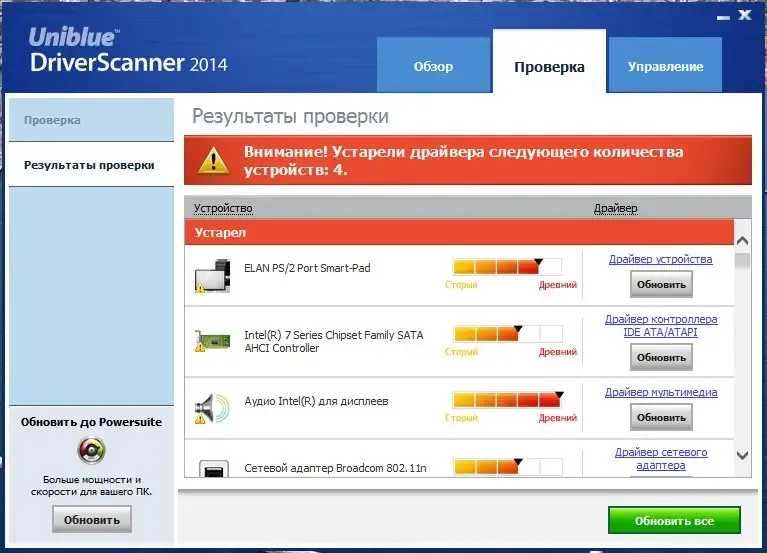Screen dimensions: 767x553
Task: Click the Uniblue DriverScanner 2014 logo
Action: click(x=128, y=51)
